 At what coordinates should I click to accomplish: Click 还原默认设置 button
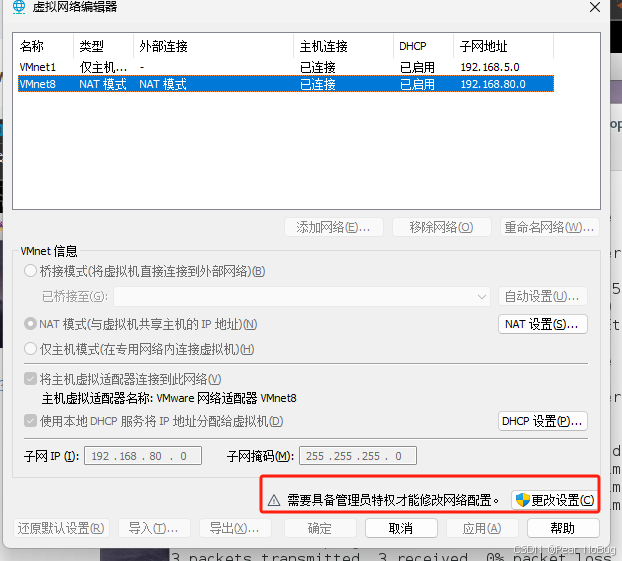click(61, 528)
